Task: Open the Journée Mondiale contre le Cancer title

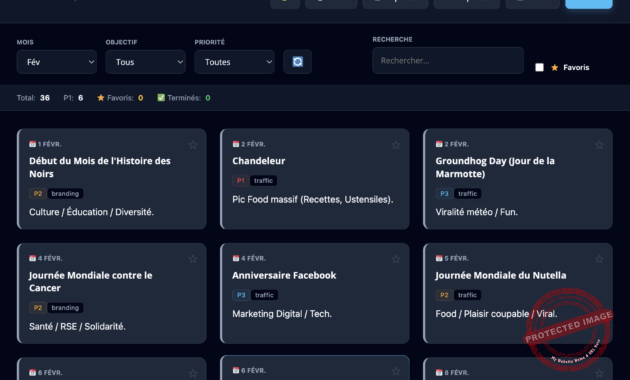Action: click(90, 282)
